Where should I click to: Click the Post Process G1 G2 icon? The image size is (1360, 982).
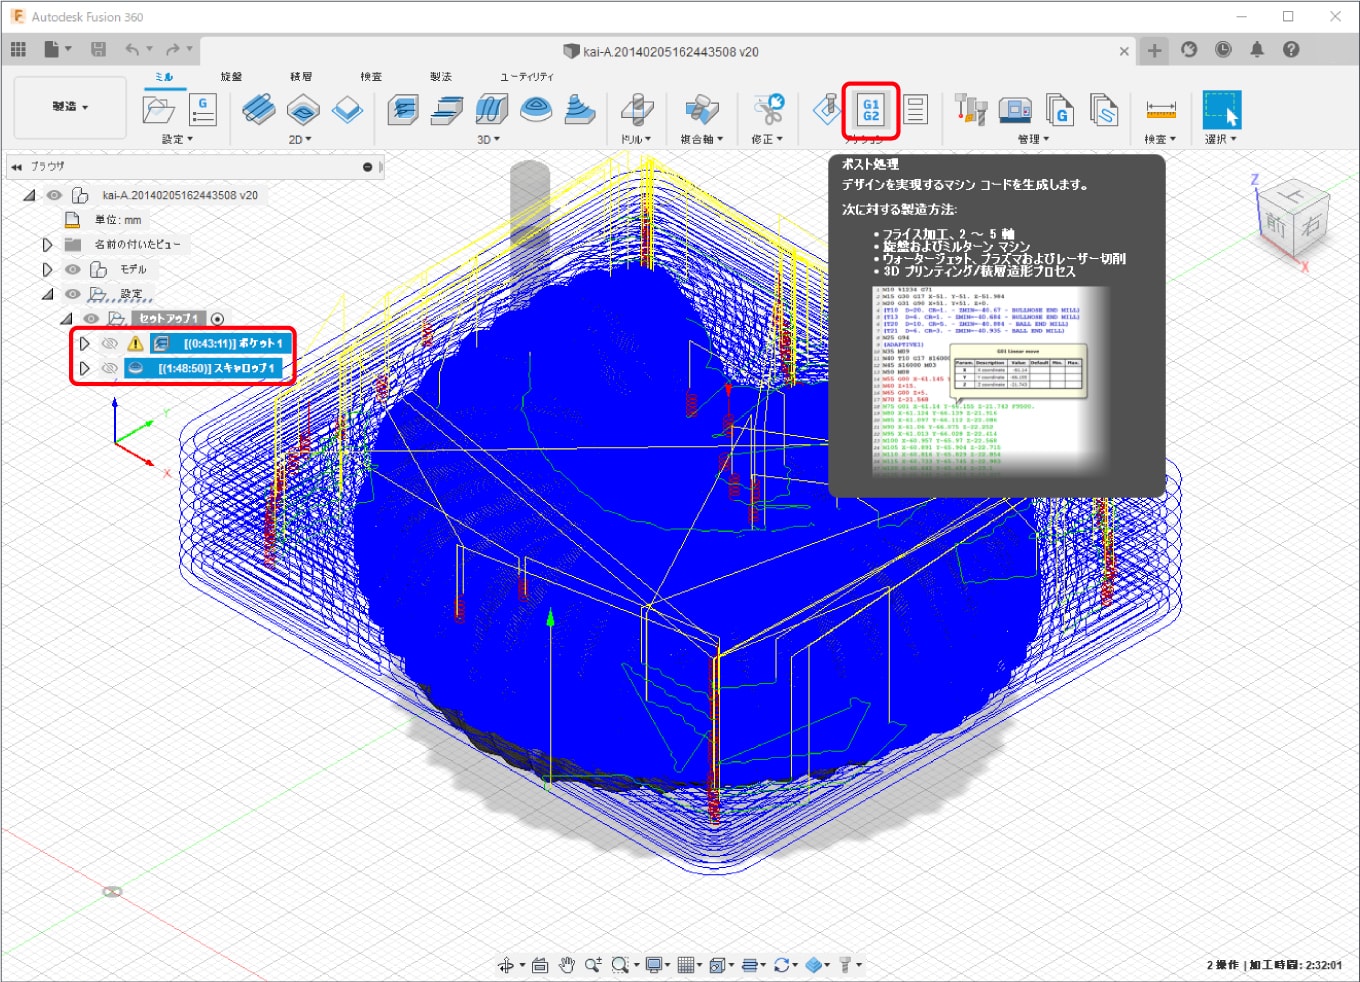click(x=871, y=110)
